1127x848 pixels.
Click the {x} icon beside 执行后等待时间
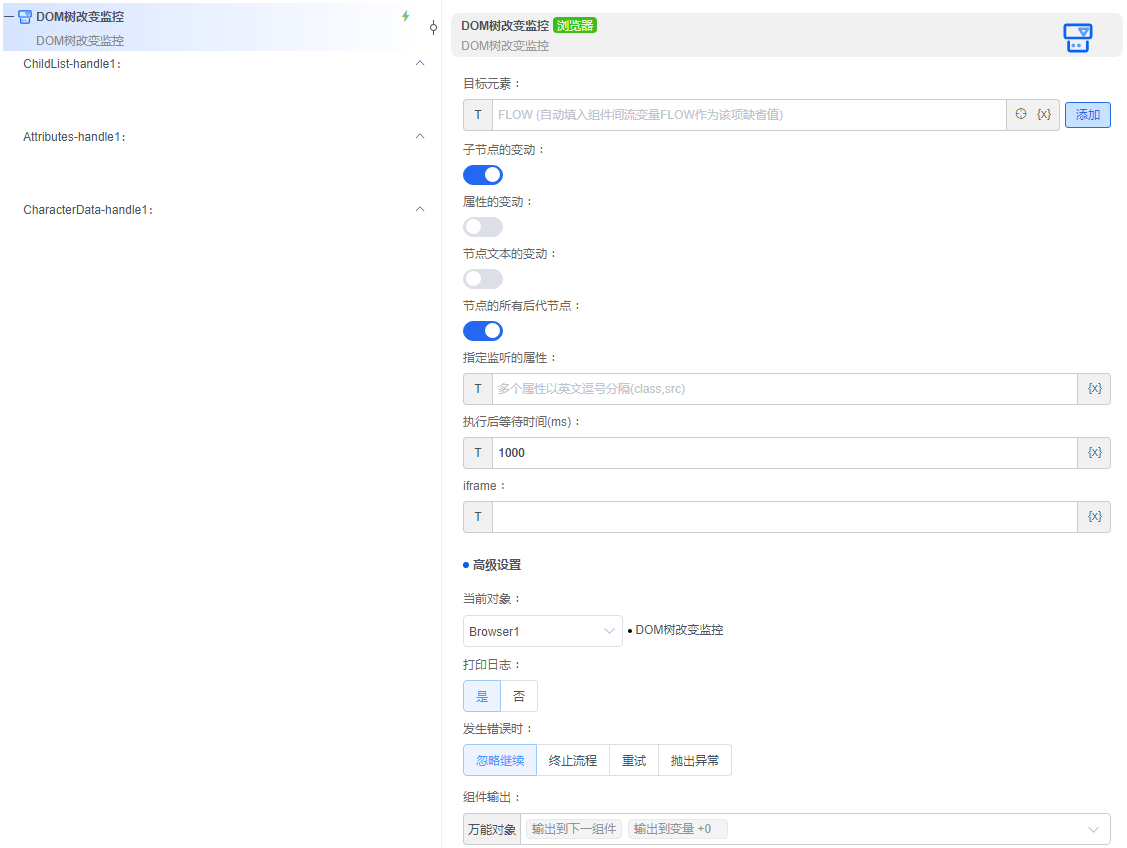tap(1093, 452)
